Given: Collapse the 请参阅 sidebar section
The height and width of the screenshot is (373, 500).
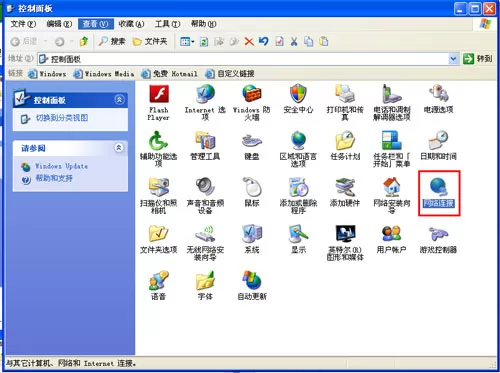Looking at the screenshot, I should [x=119, y=148].
